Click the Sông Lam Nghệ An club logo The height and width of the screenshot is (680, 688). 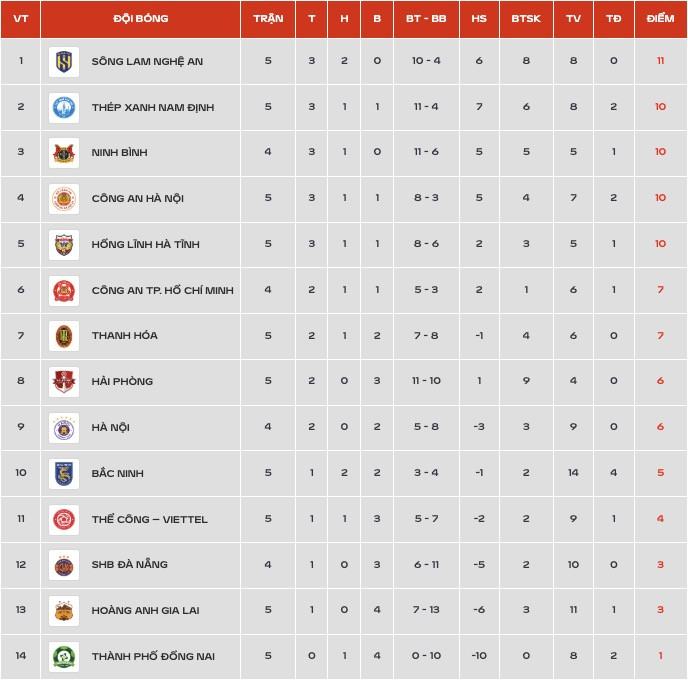click(x=64, y=62)
